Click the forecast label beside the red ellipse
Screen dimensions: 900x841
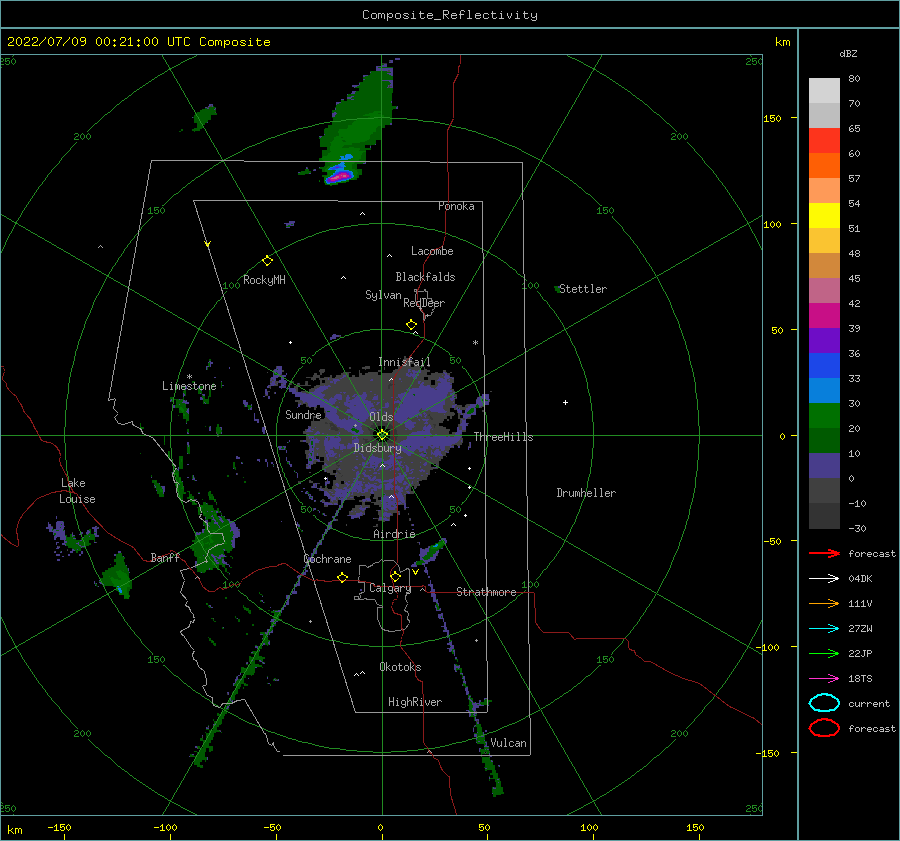[x=872, y=728]
